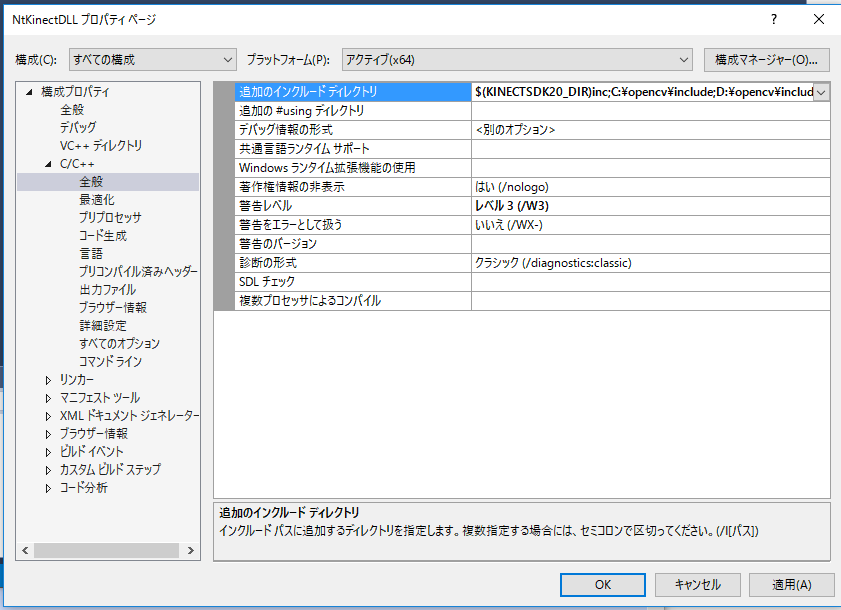Viewport: 841px width, 610px height.
Task: Select プリプロセッサ in the tree
Action: (110, 218)
